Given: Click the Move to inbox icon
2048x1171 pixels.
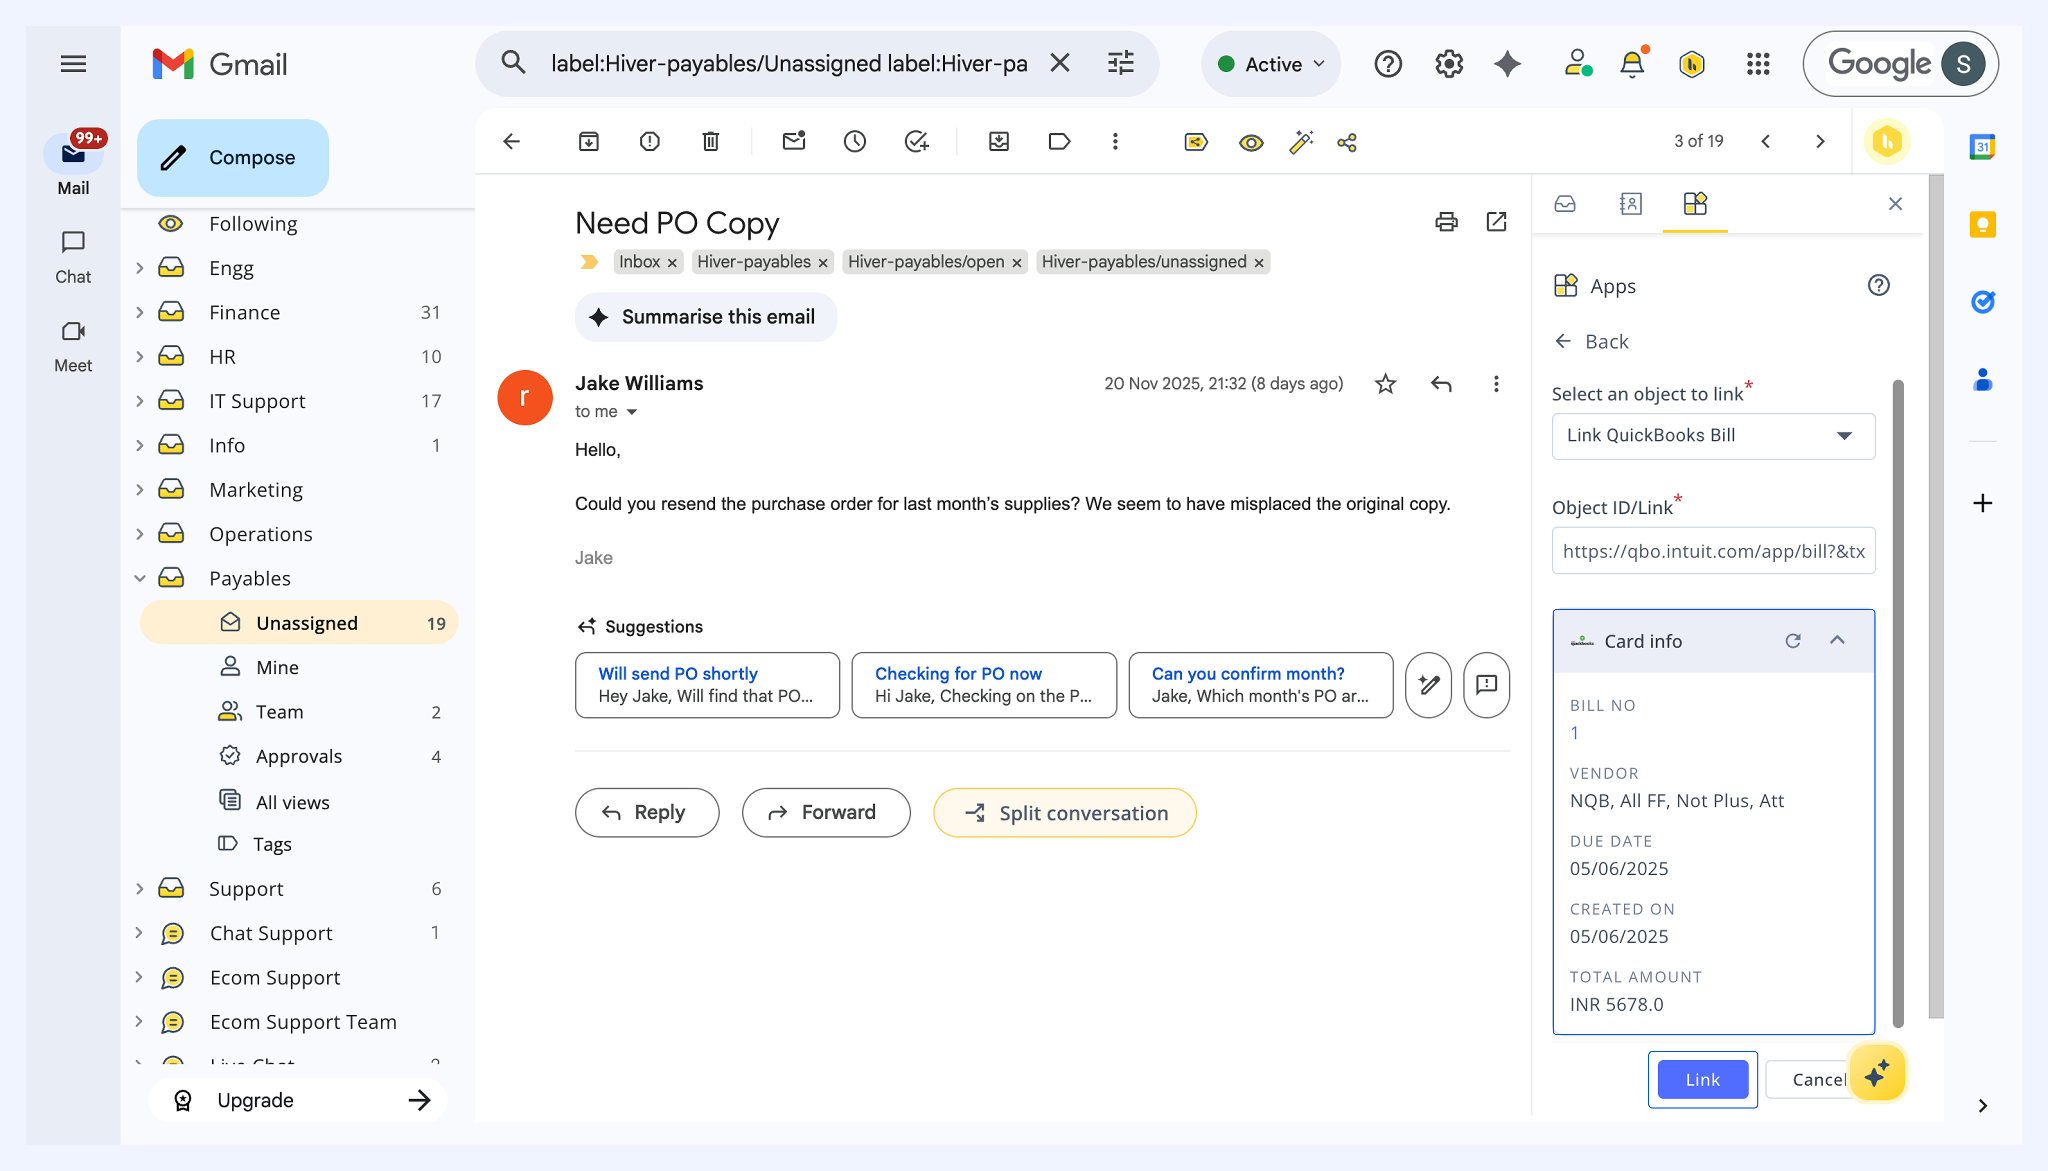Looking at the screenshot, I should tap(999, 142).
